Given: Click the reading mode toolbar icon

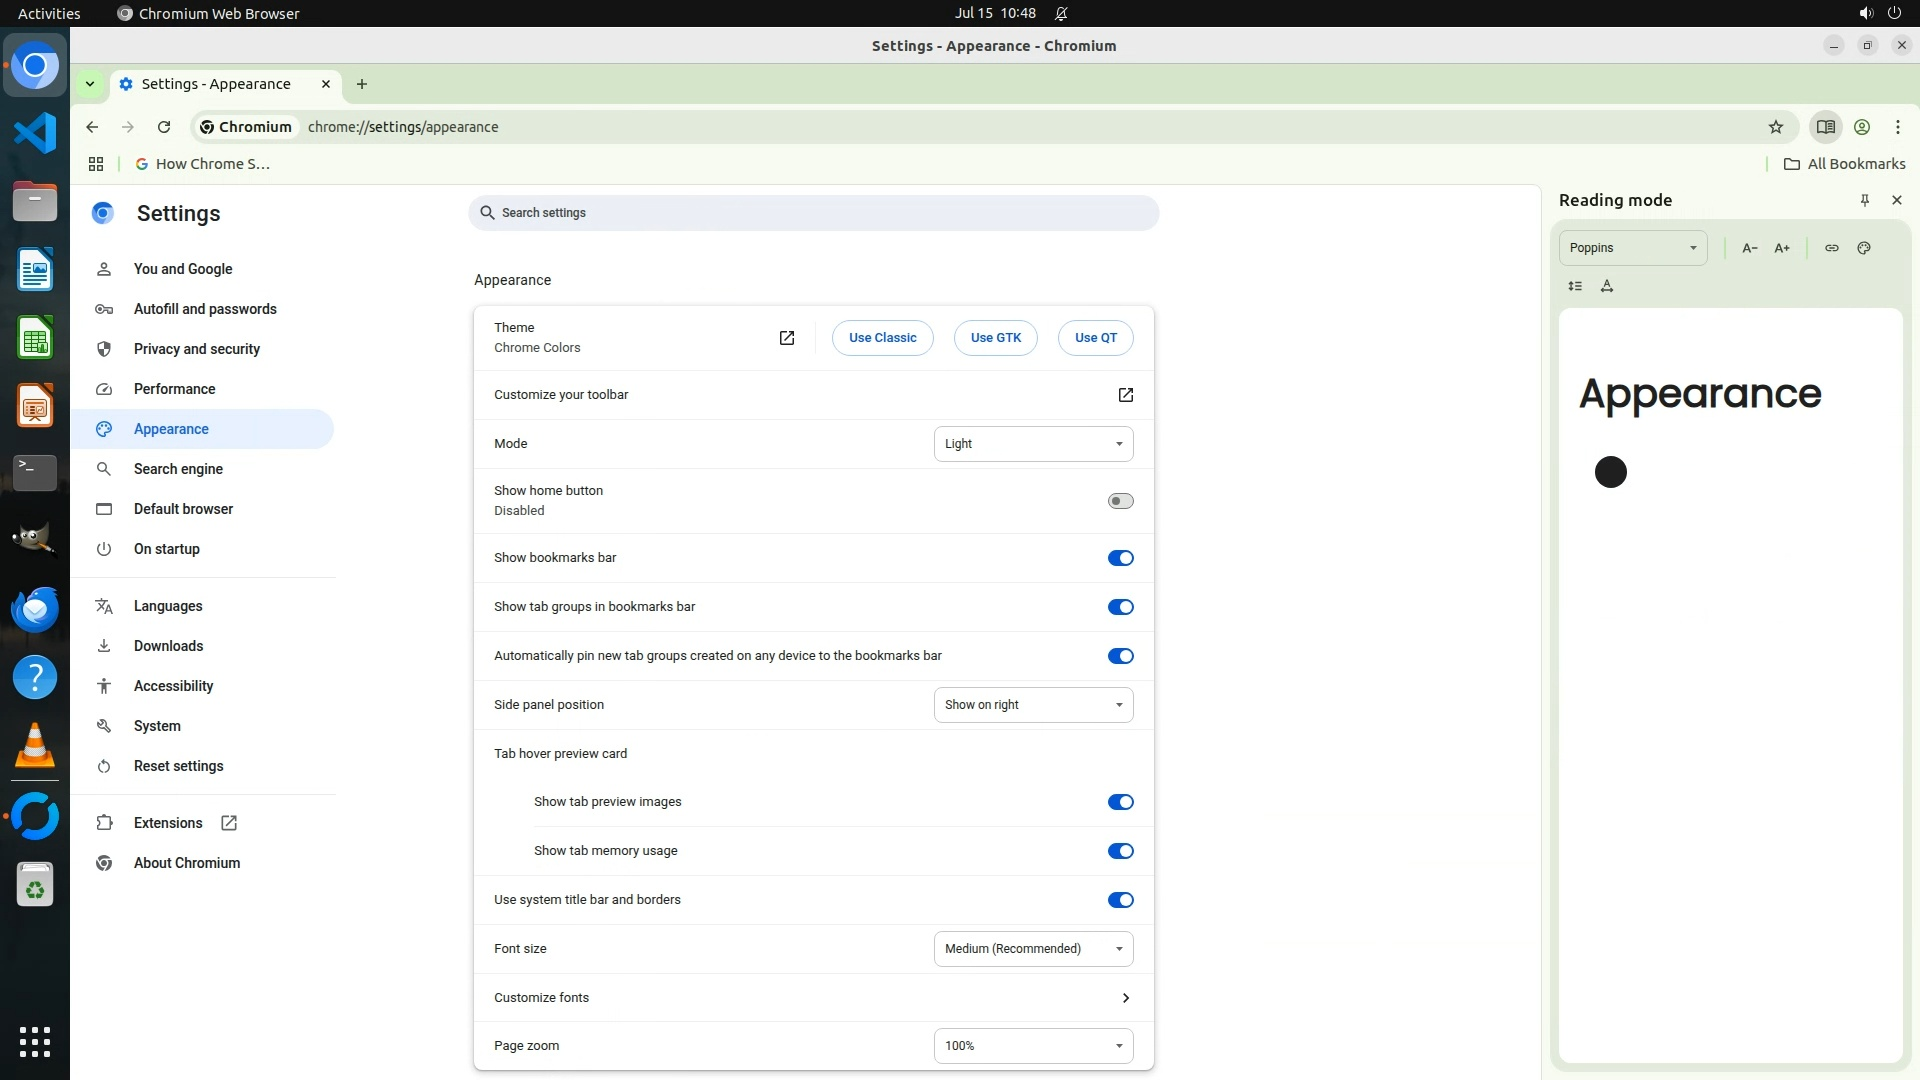Looking at the screenshot, I should pos(1825,127).
